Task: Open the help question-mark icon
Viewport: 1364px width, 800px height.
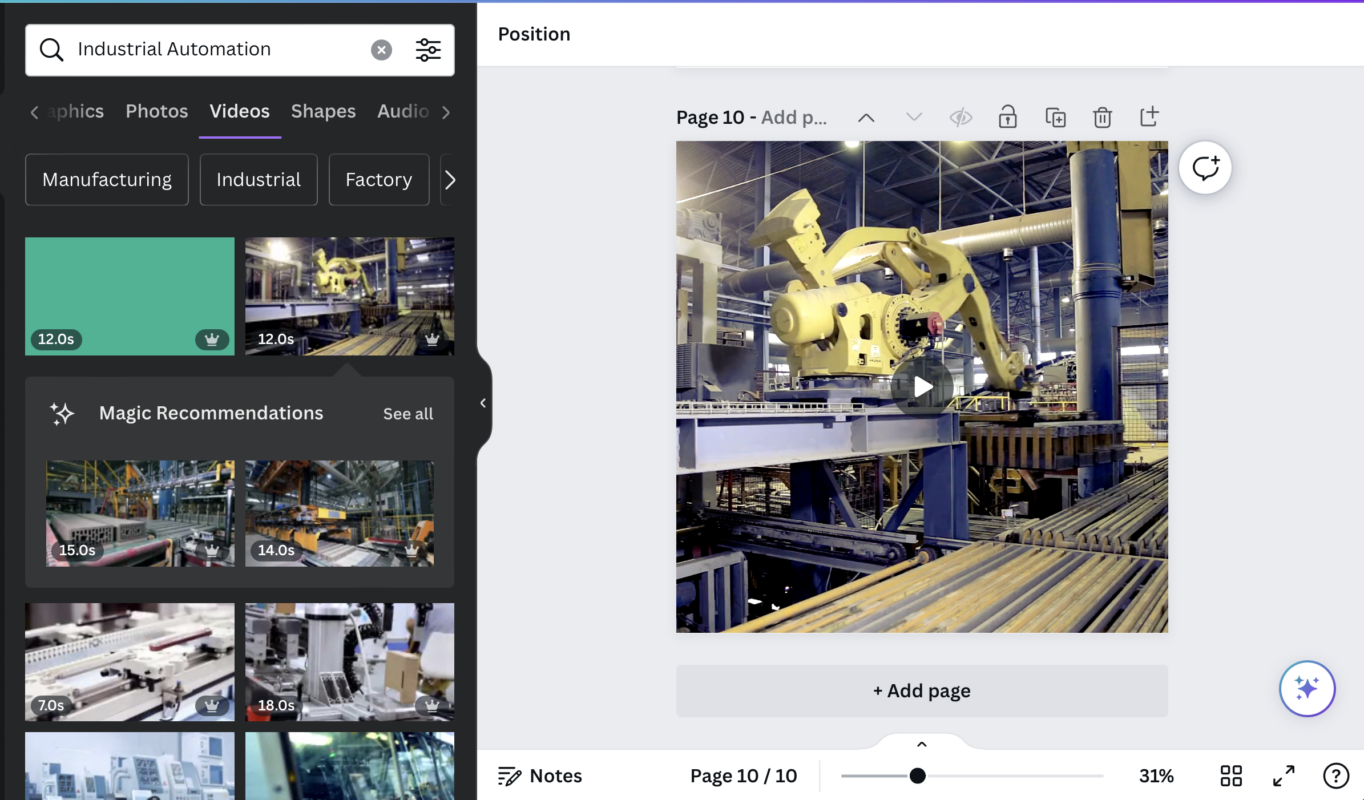Action: click(x=1335, y=775)
